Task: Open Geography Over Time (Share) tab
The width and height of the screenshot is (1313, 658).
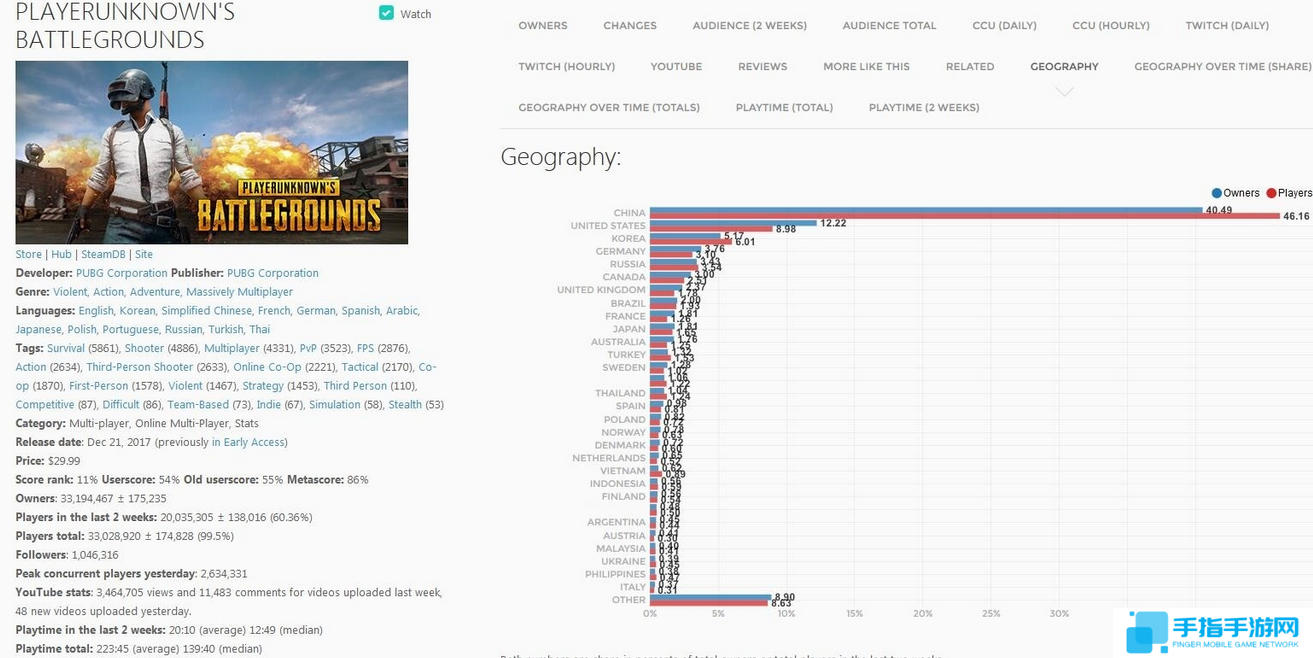Action: pos(1223,67)
